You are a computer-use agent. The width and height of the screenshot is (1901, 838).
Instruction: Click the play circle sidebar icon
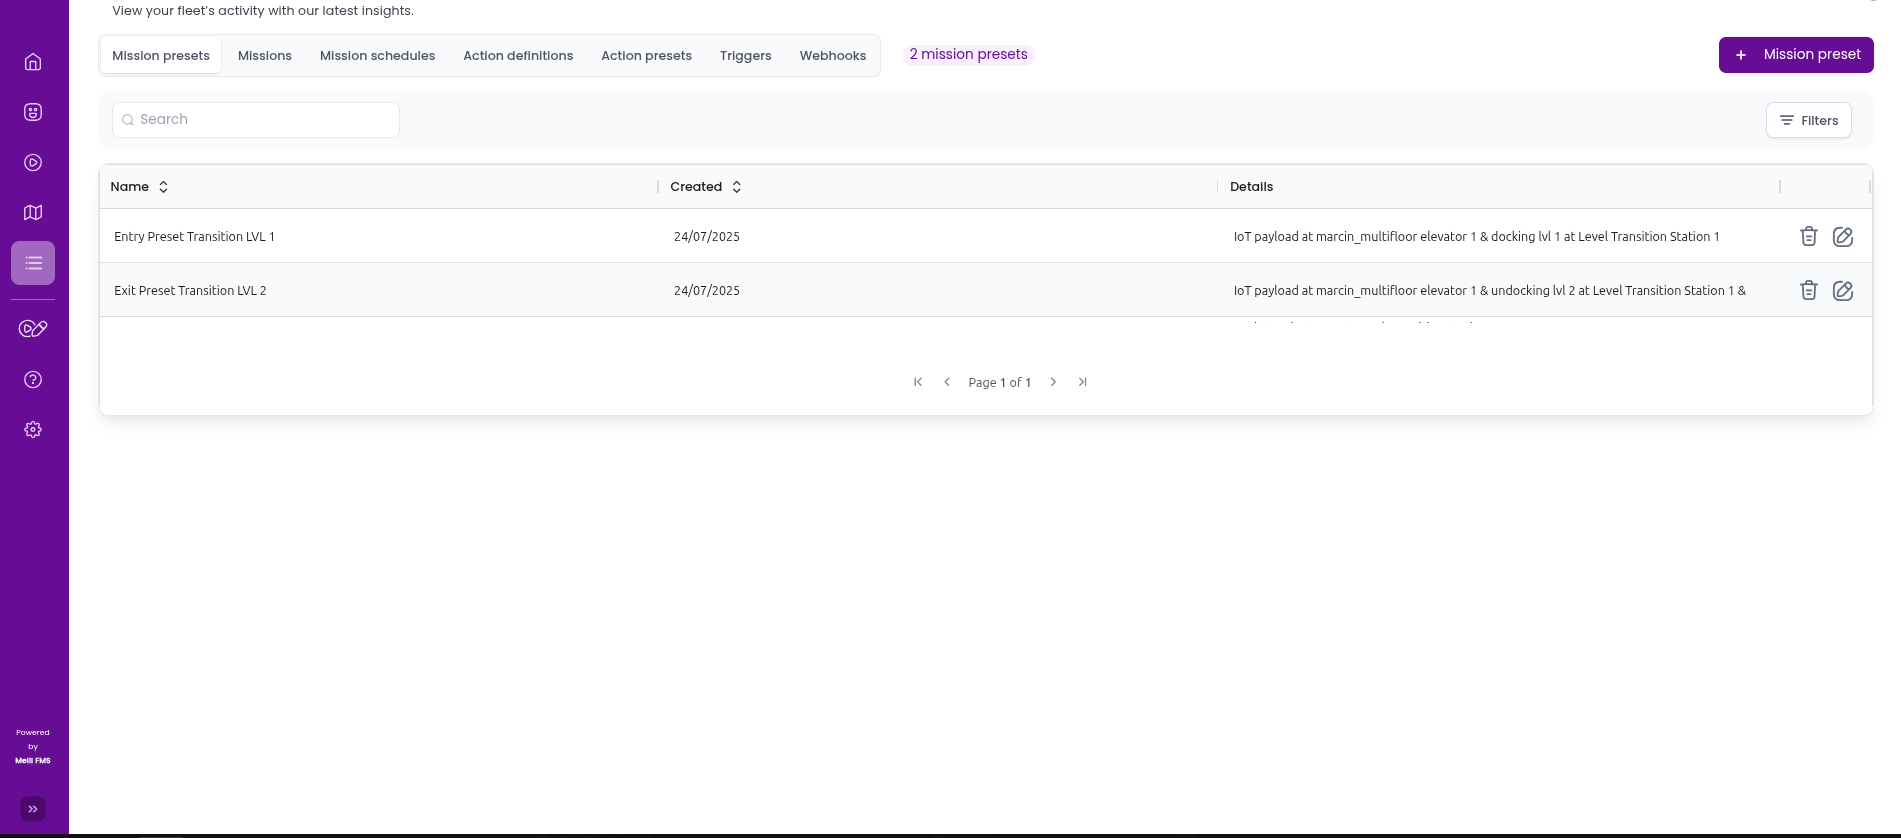33,162
